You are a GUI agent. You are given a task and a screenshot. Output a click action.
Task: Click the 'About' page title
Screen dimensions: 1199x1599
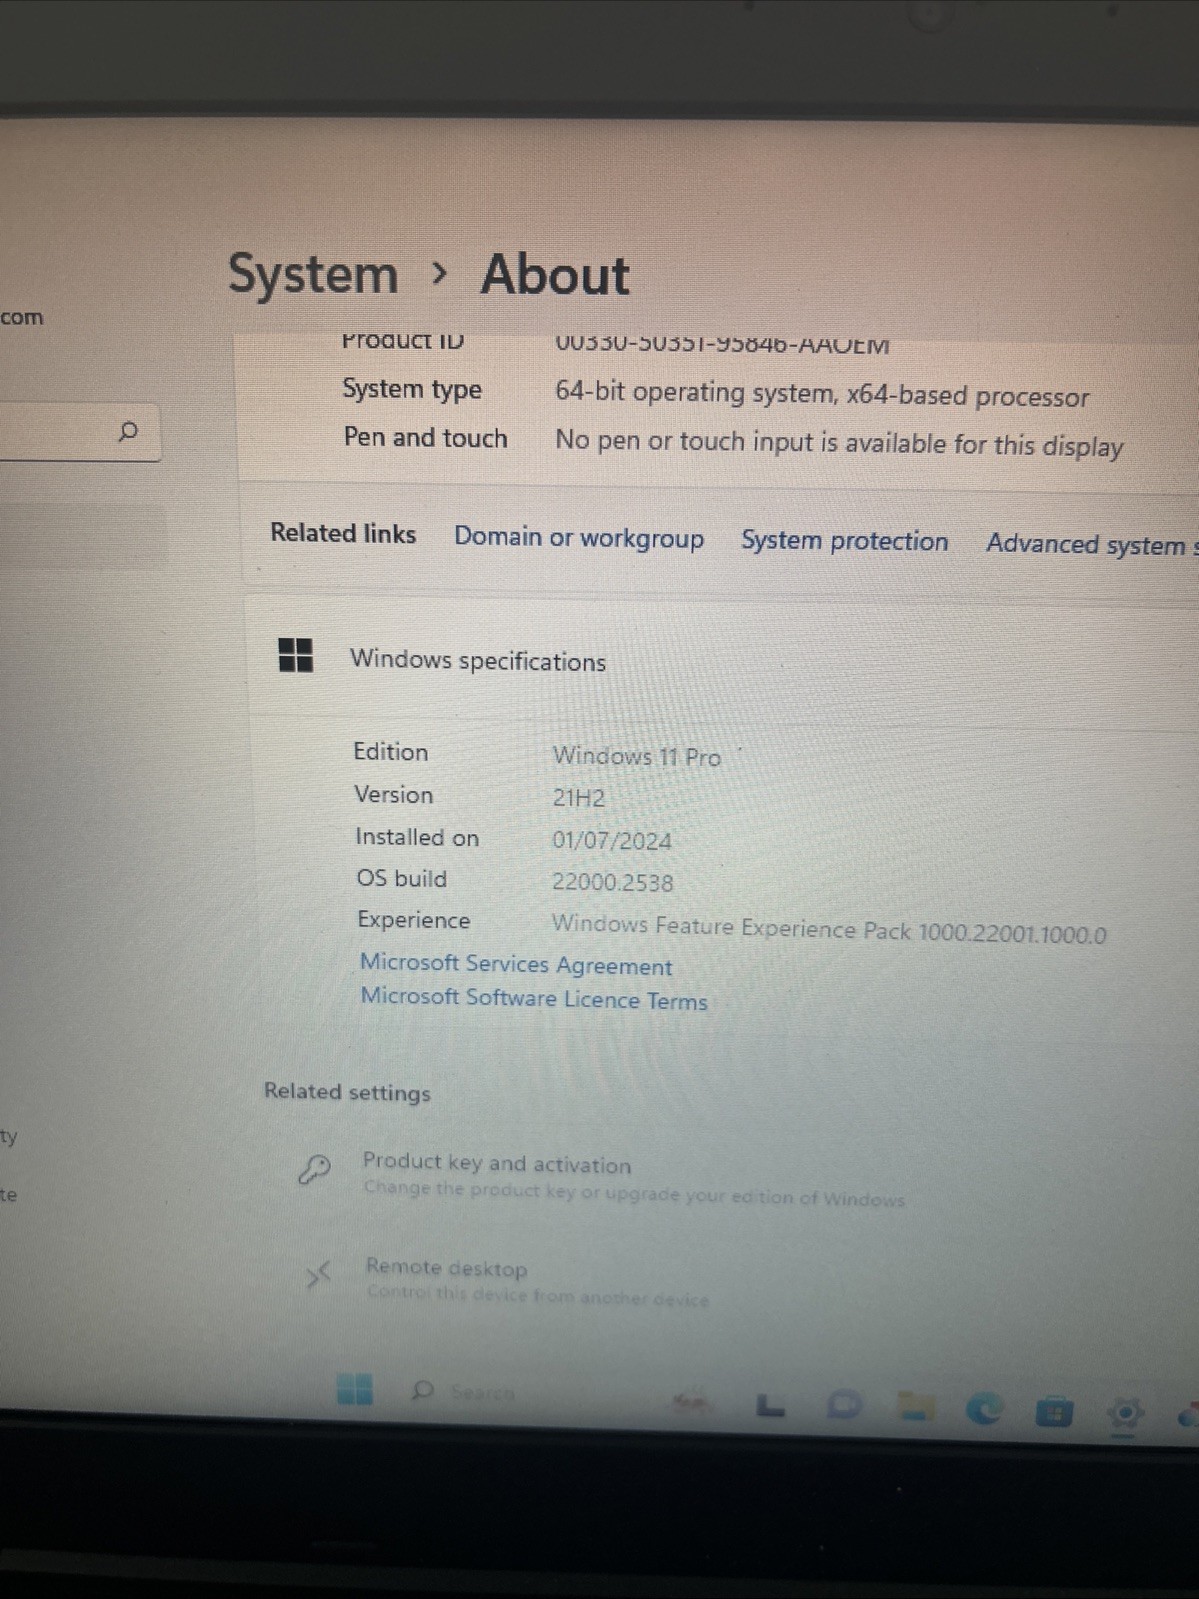[x=555, y=275]
